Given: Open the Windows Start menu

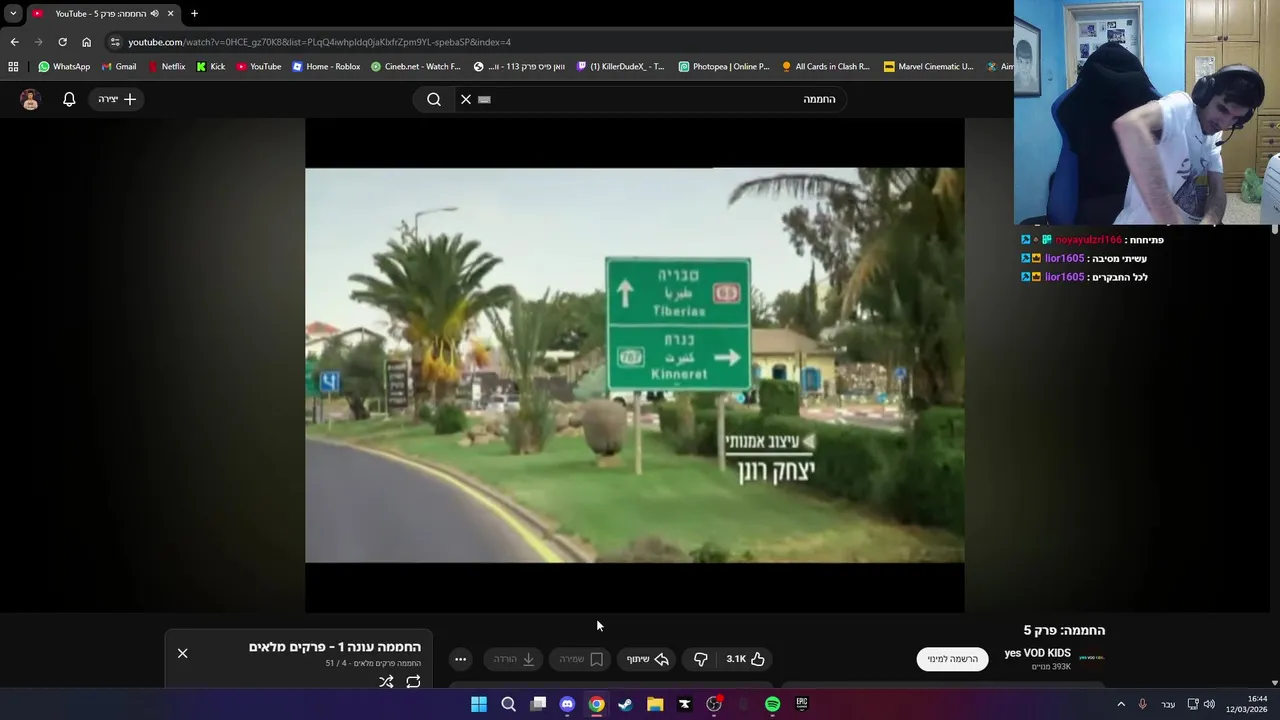Looking at the screenshot, I should point(479,704).
